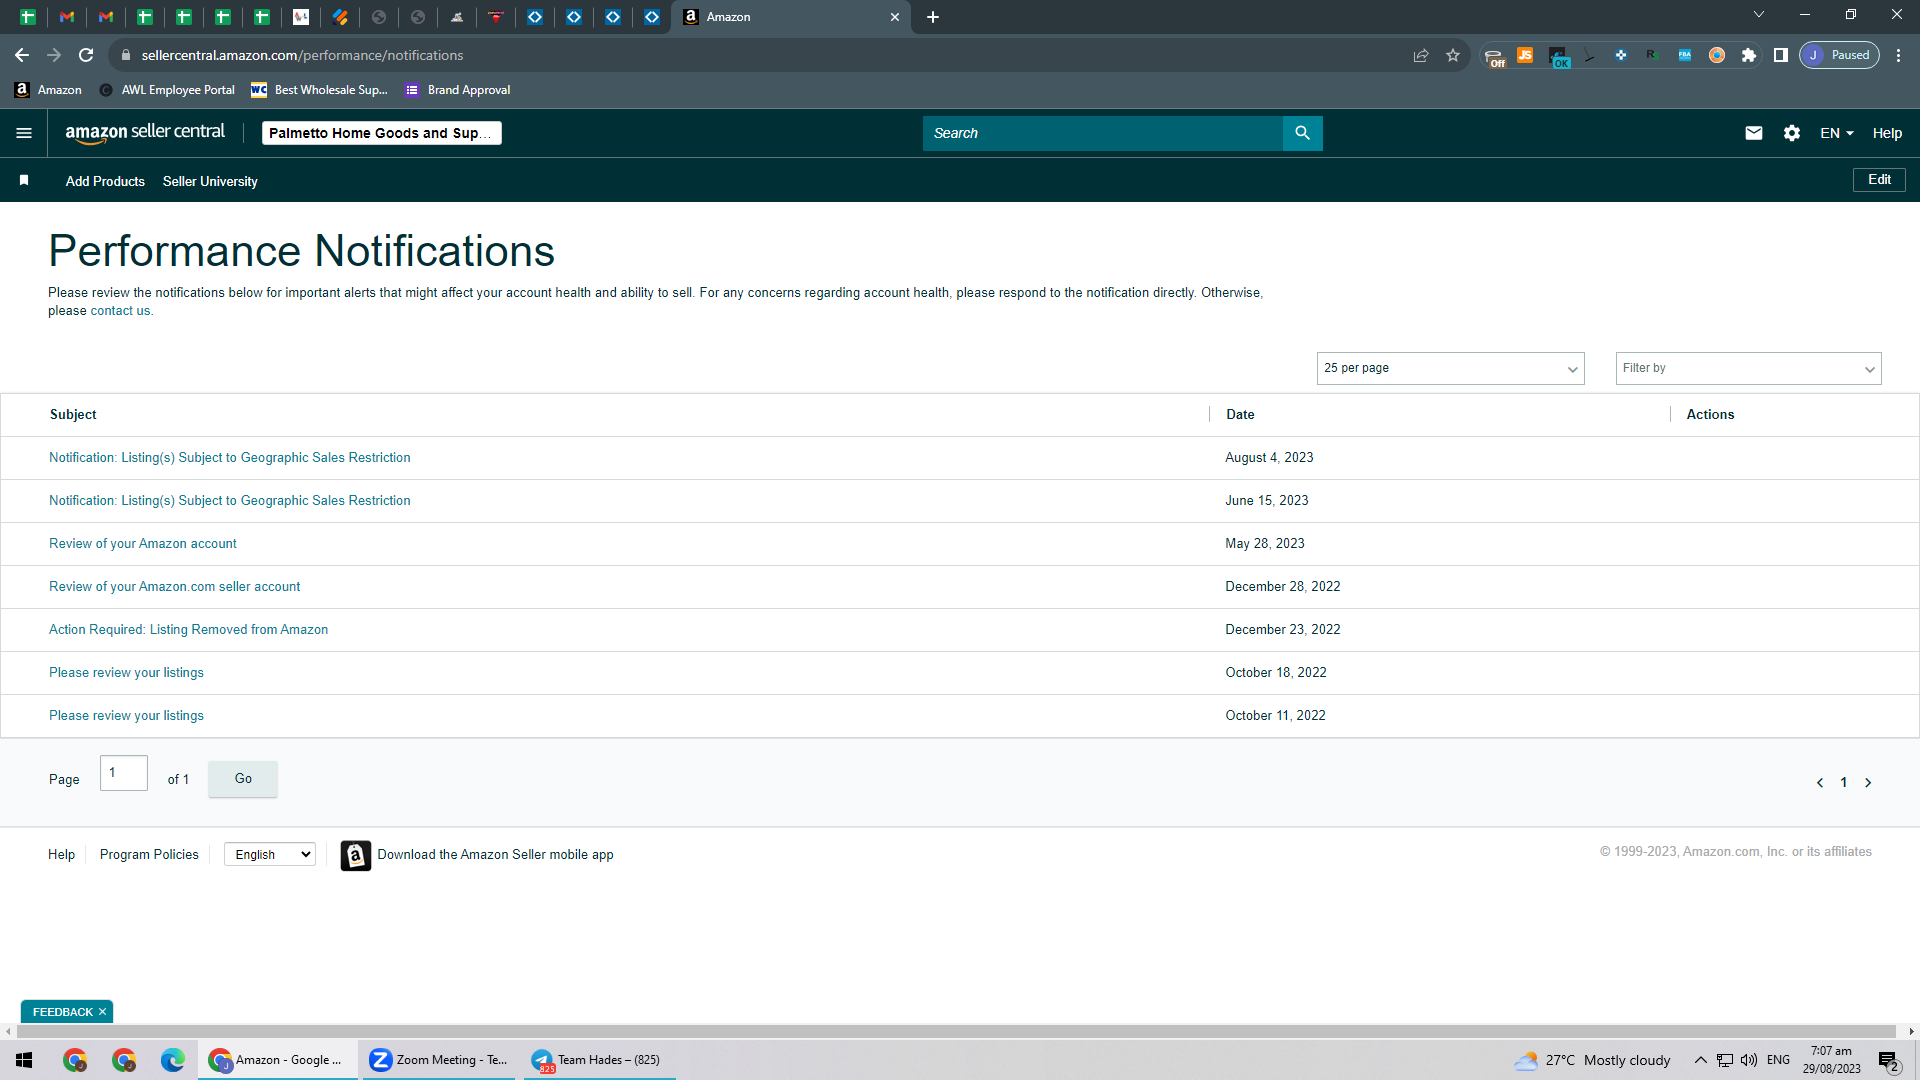1920x1080 pixels.
Task: Show hidden system tray icons
Action: tap(1700, 1060)
